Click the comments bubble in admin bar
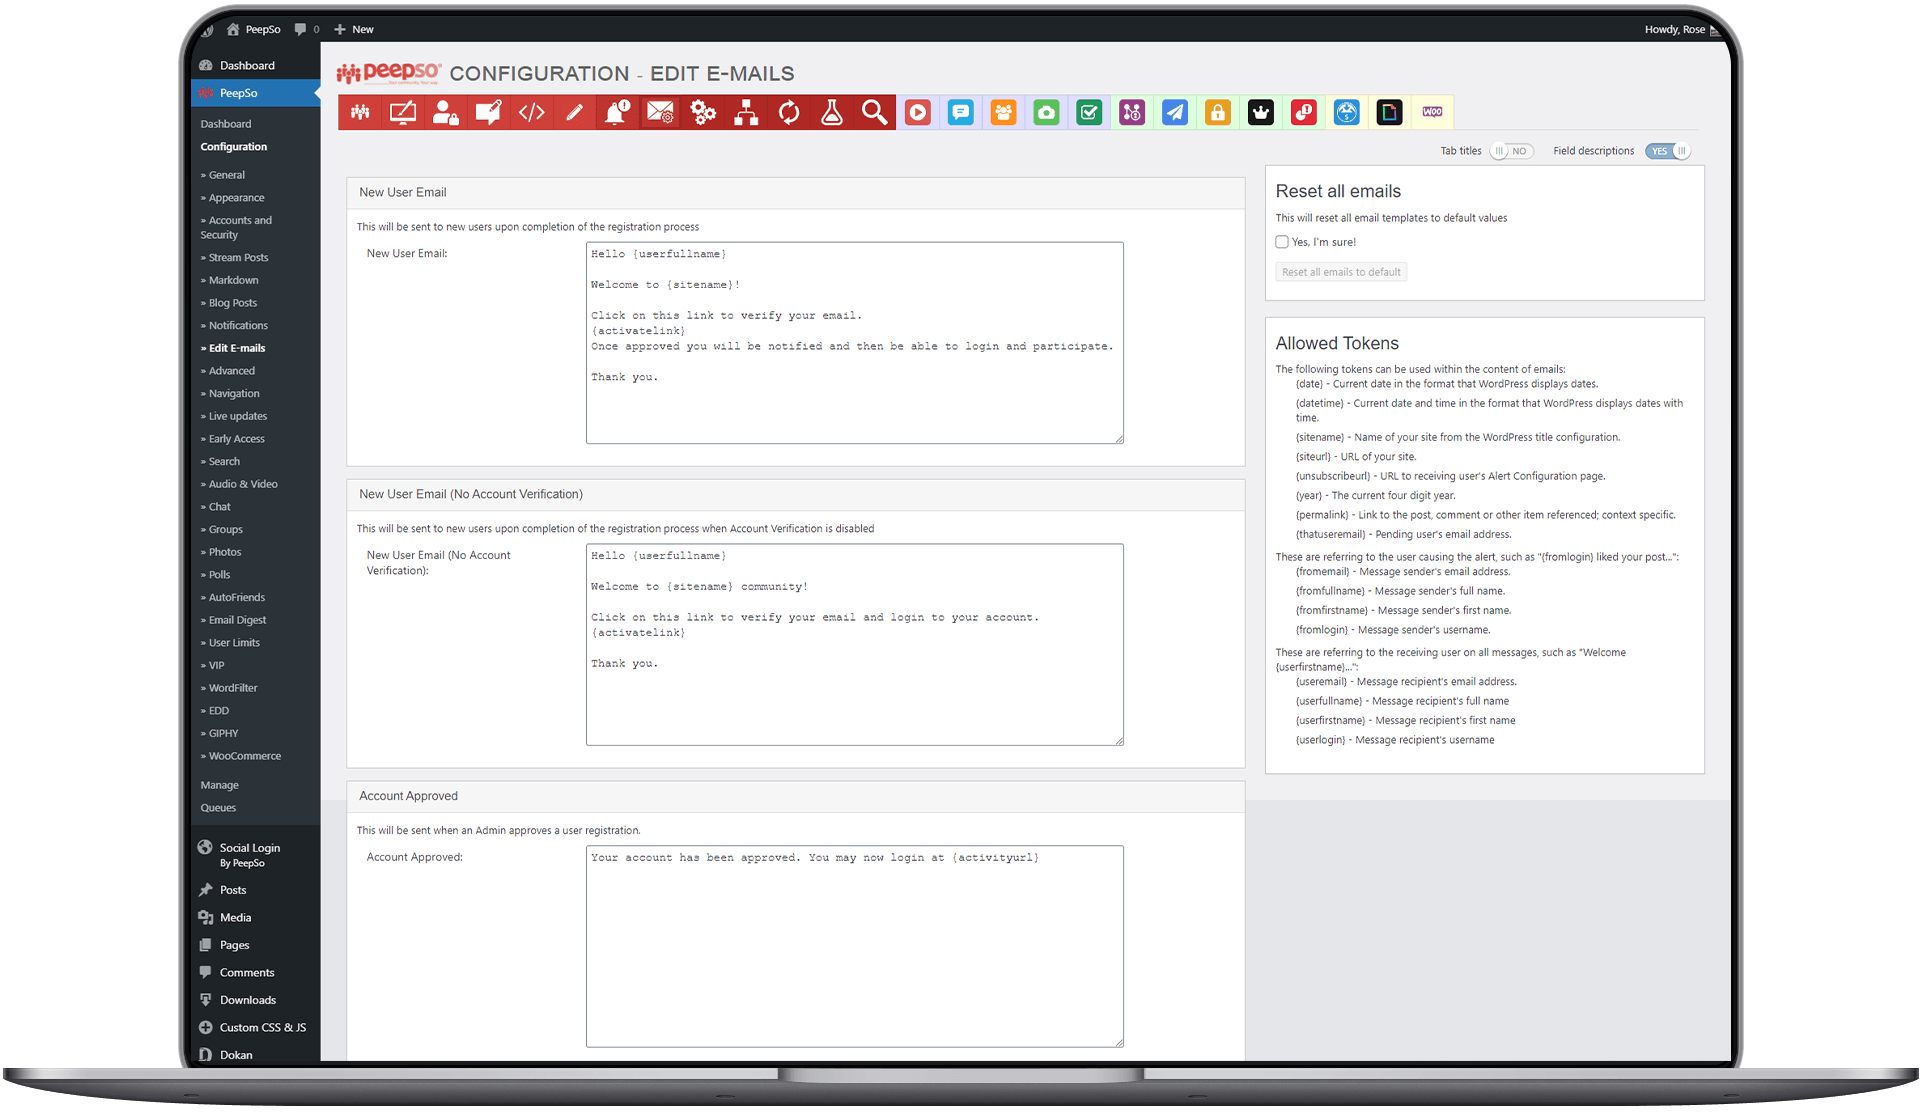Image resolution: width=1923 pixels, height=1118 pixels. click(307, 30)
